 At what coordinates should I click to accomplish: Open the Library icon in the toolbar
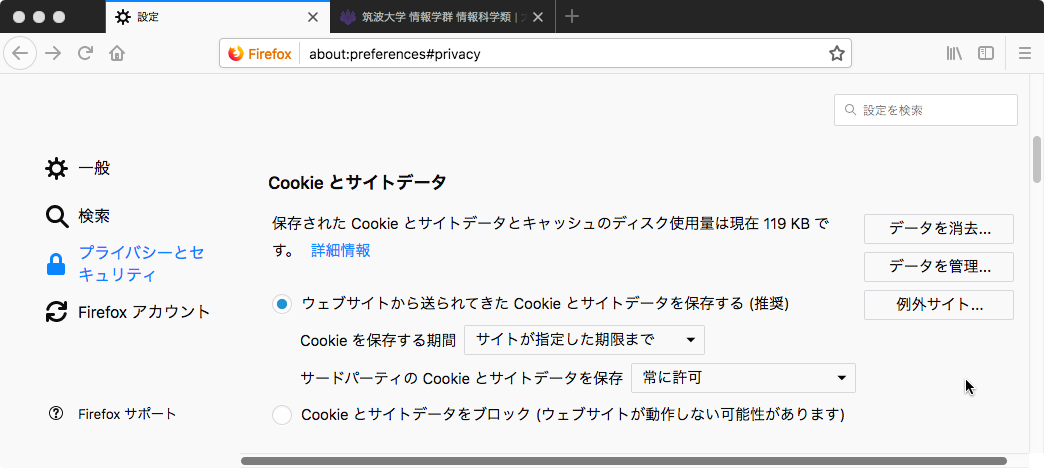[954, 54]
